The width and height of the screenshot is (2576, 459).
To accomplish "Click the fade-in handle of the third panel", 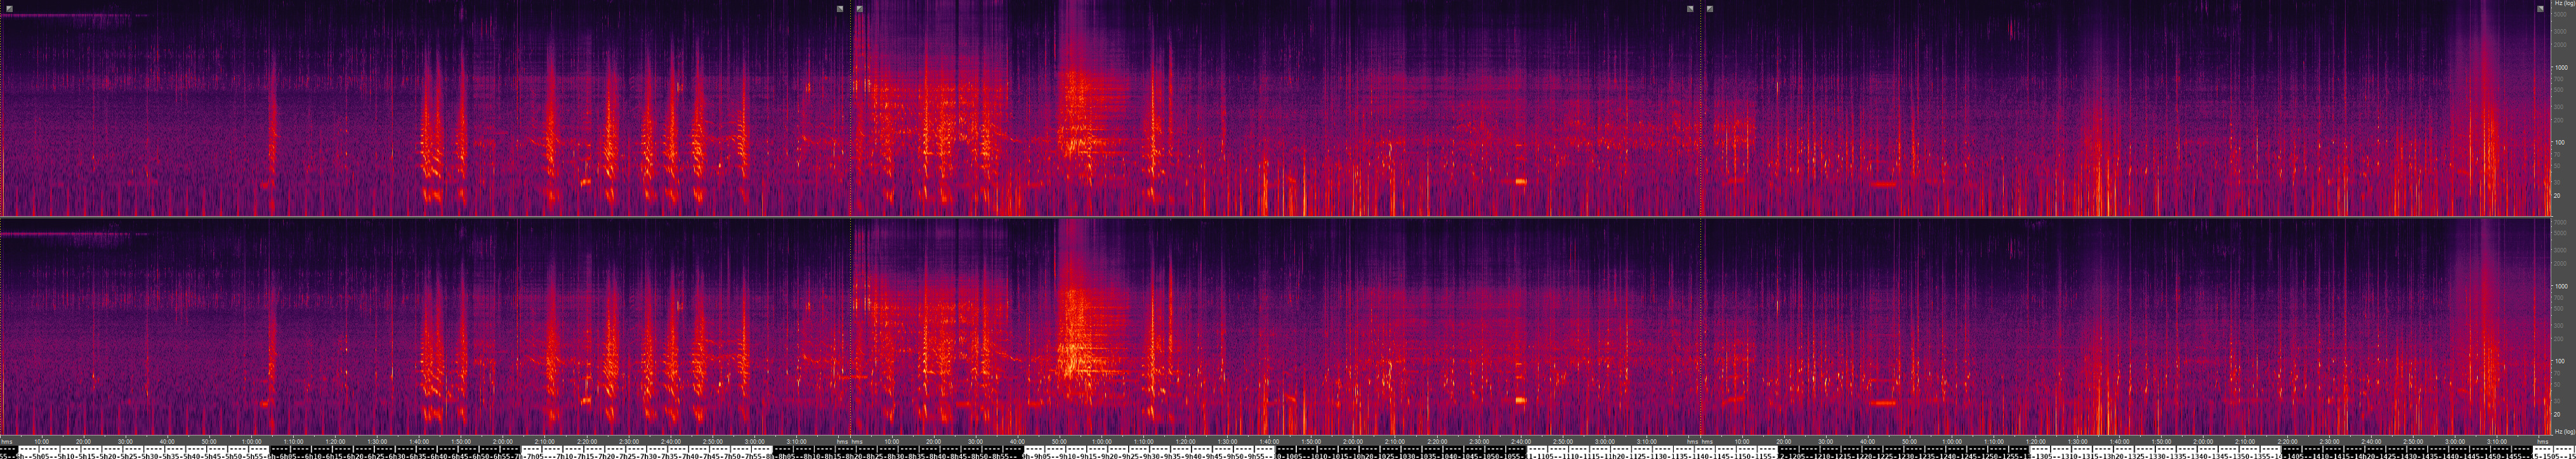I will click(1710, 9).
